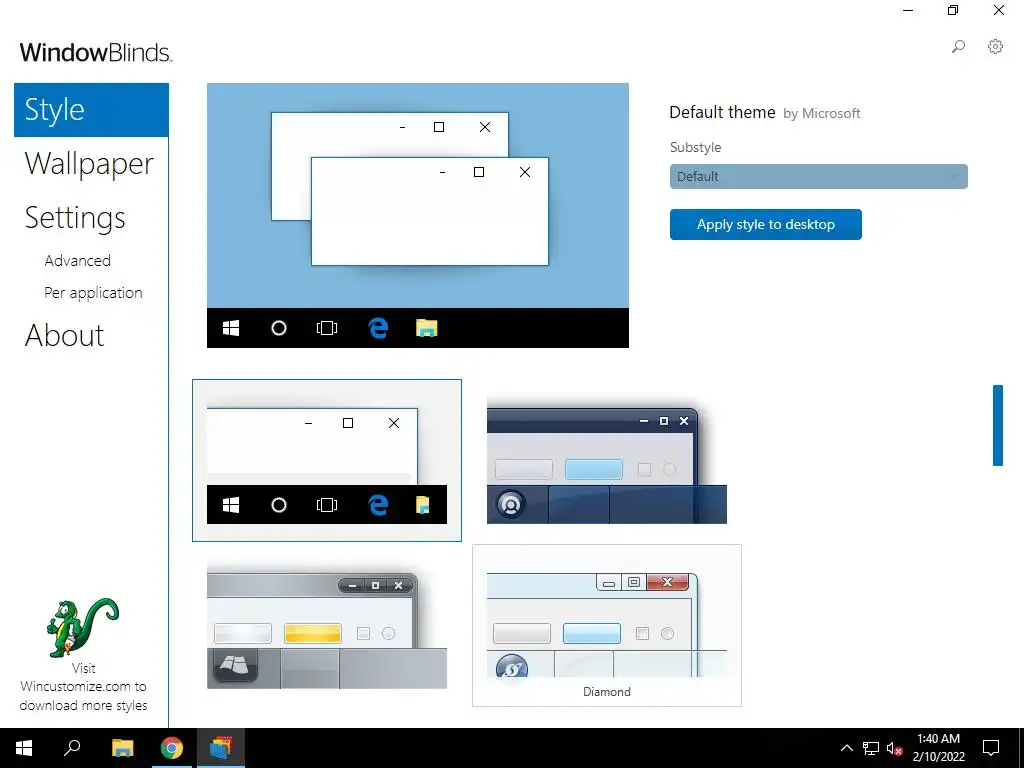Screen dimensions: 1024x768
Task: Open Per application settings
Action: [93, 293]
